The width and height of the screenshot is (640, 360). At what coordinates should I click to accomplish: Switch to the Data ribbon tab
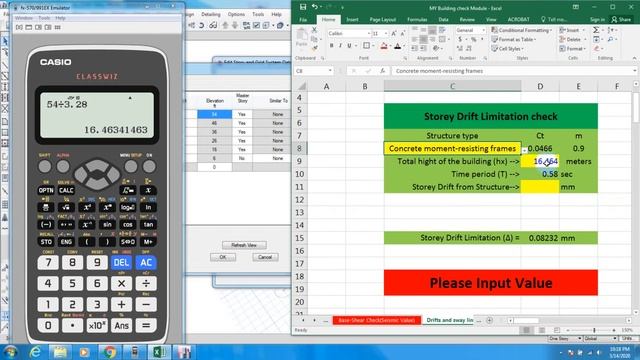(443, 19)
